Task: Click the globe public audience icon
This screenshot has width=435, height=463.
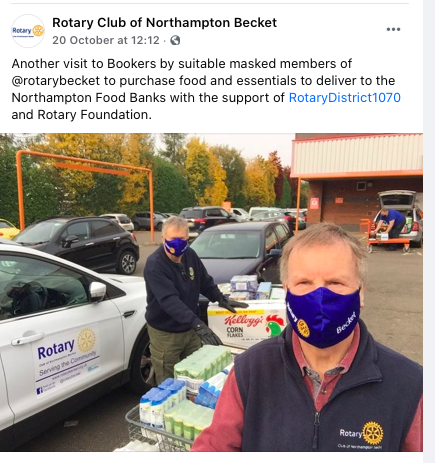Action: tap(175, 40)
